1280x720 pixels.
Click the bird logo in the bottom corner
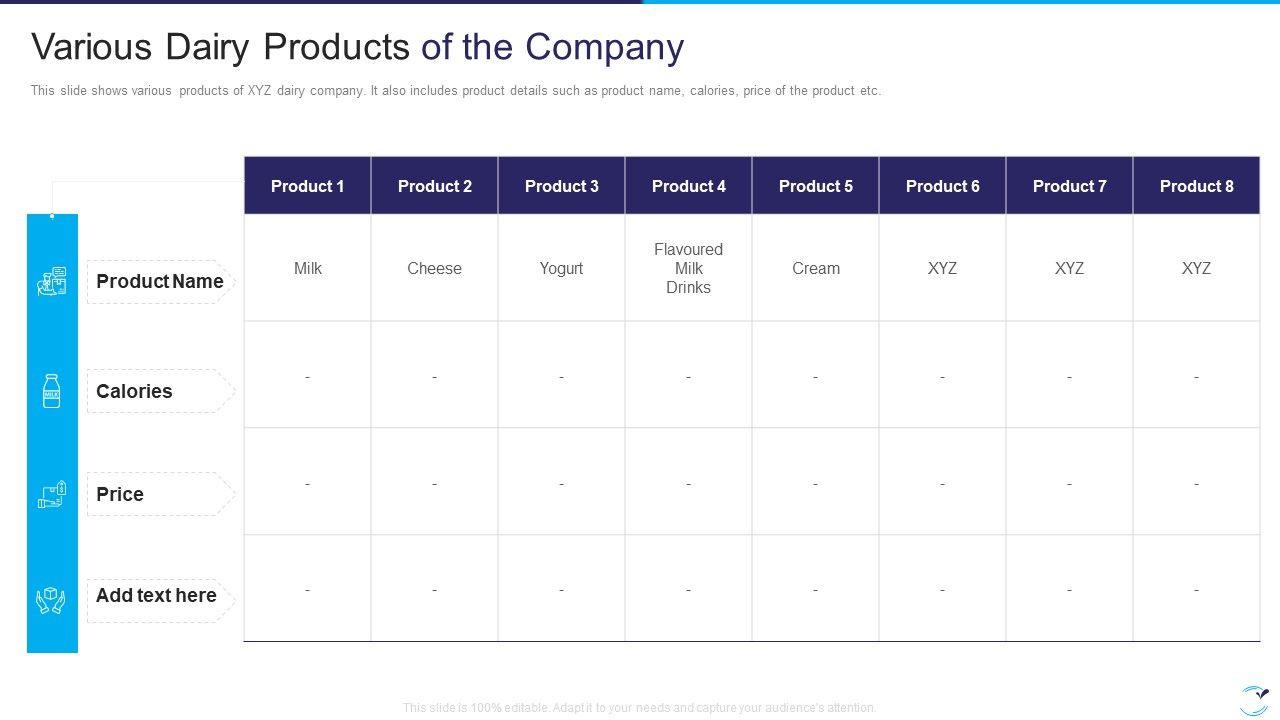coord(1254,699)
